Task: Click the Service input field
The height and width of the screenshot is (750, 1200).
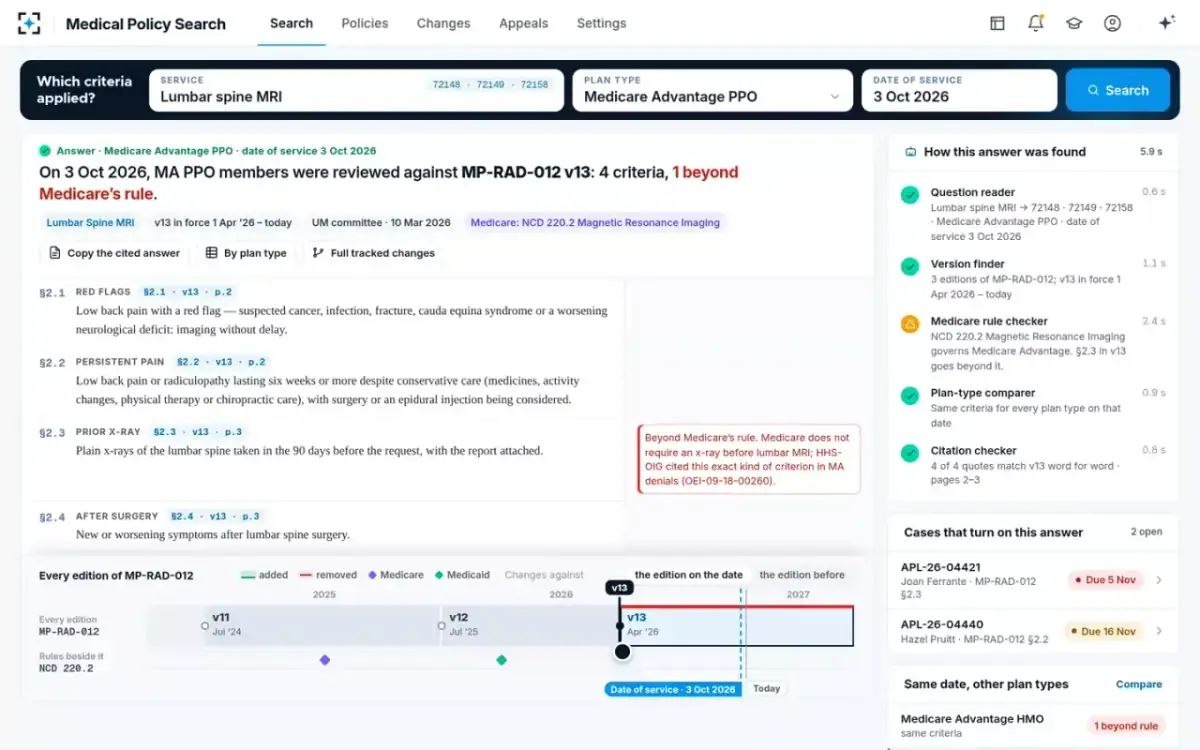Action: tap(357, 90)
